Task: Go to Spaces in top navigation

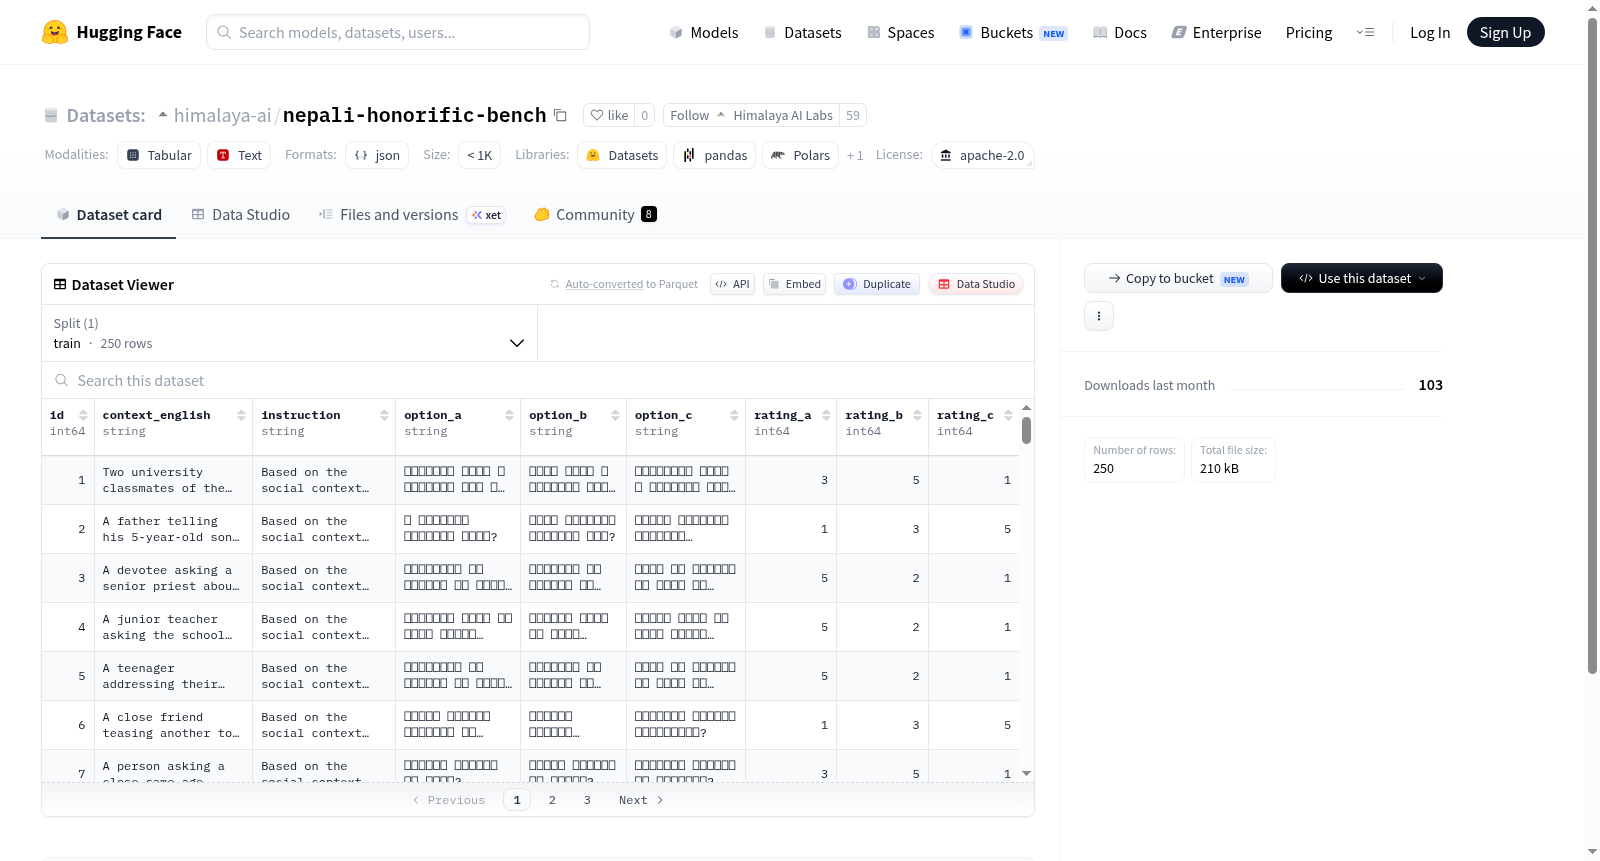Action: (900, 32)
